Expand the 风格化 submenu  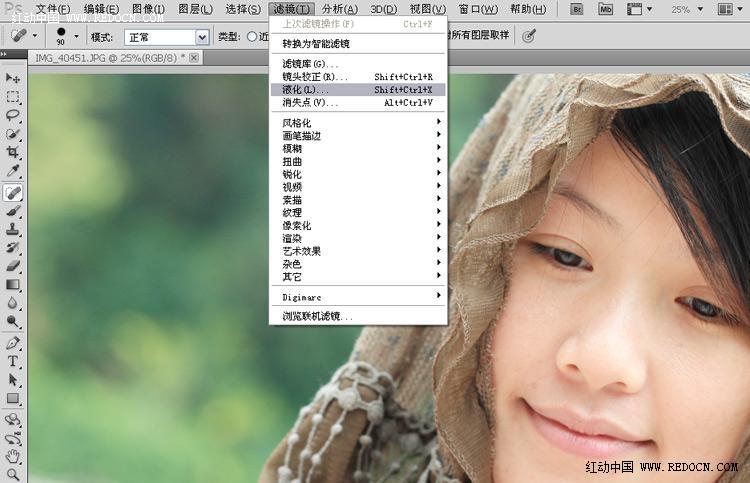click(x=359, y=122)
